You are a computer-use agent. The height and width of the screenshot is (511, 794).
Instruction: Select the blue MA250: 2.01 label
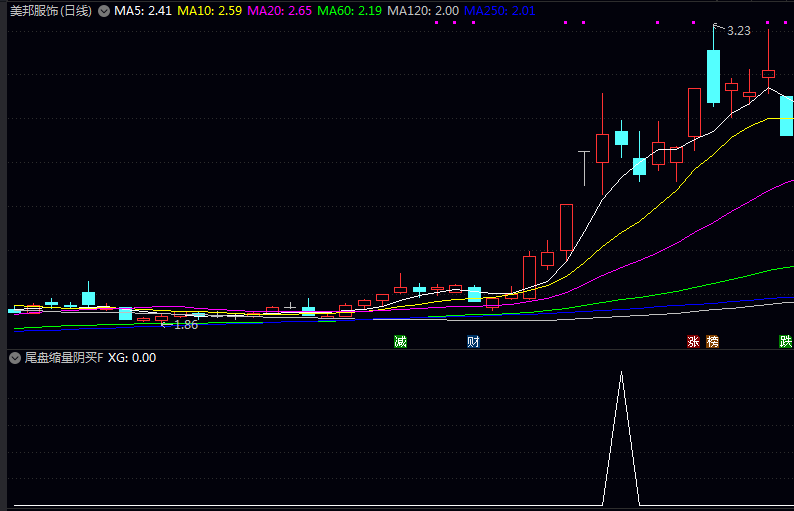point(500,11)
